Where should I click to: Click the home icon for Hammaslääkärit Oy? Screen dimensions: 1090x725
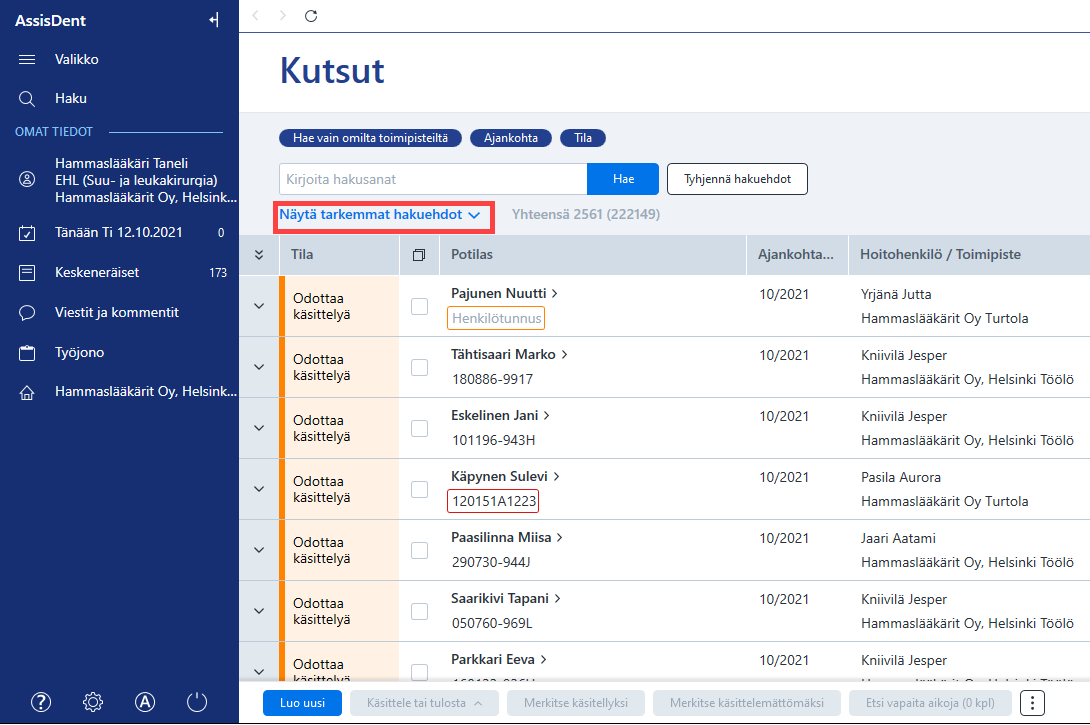pyautogui.click(x=26, y=393)
